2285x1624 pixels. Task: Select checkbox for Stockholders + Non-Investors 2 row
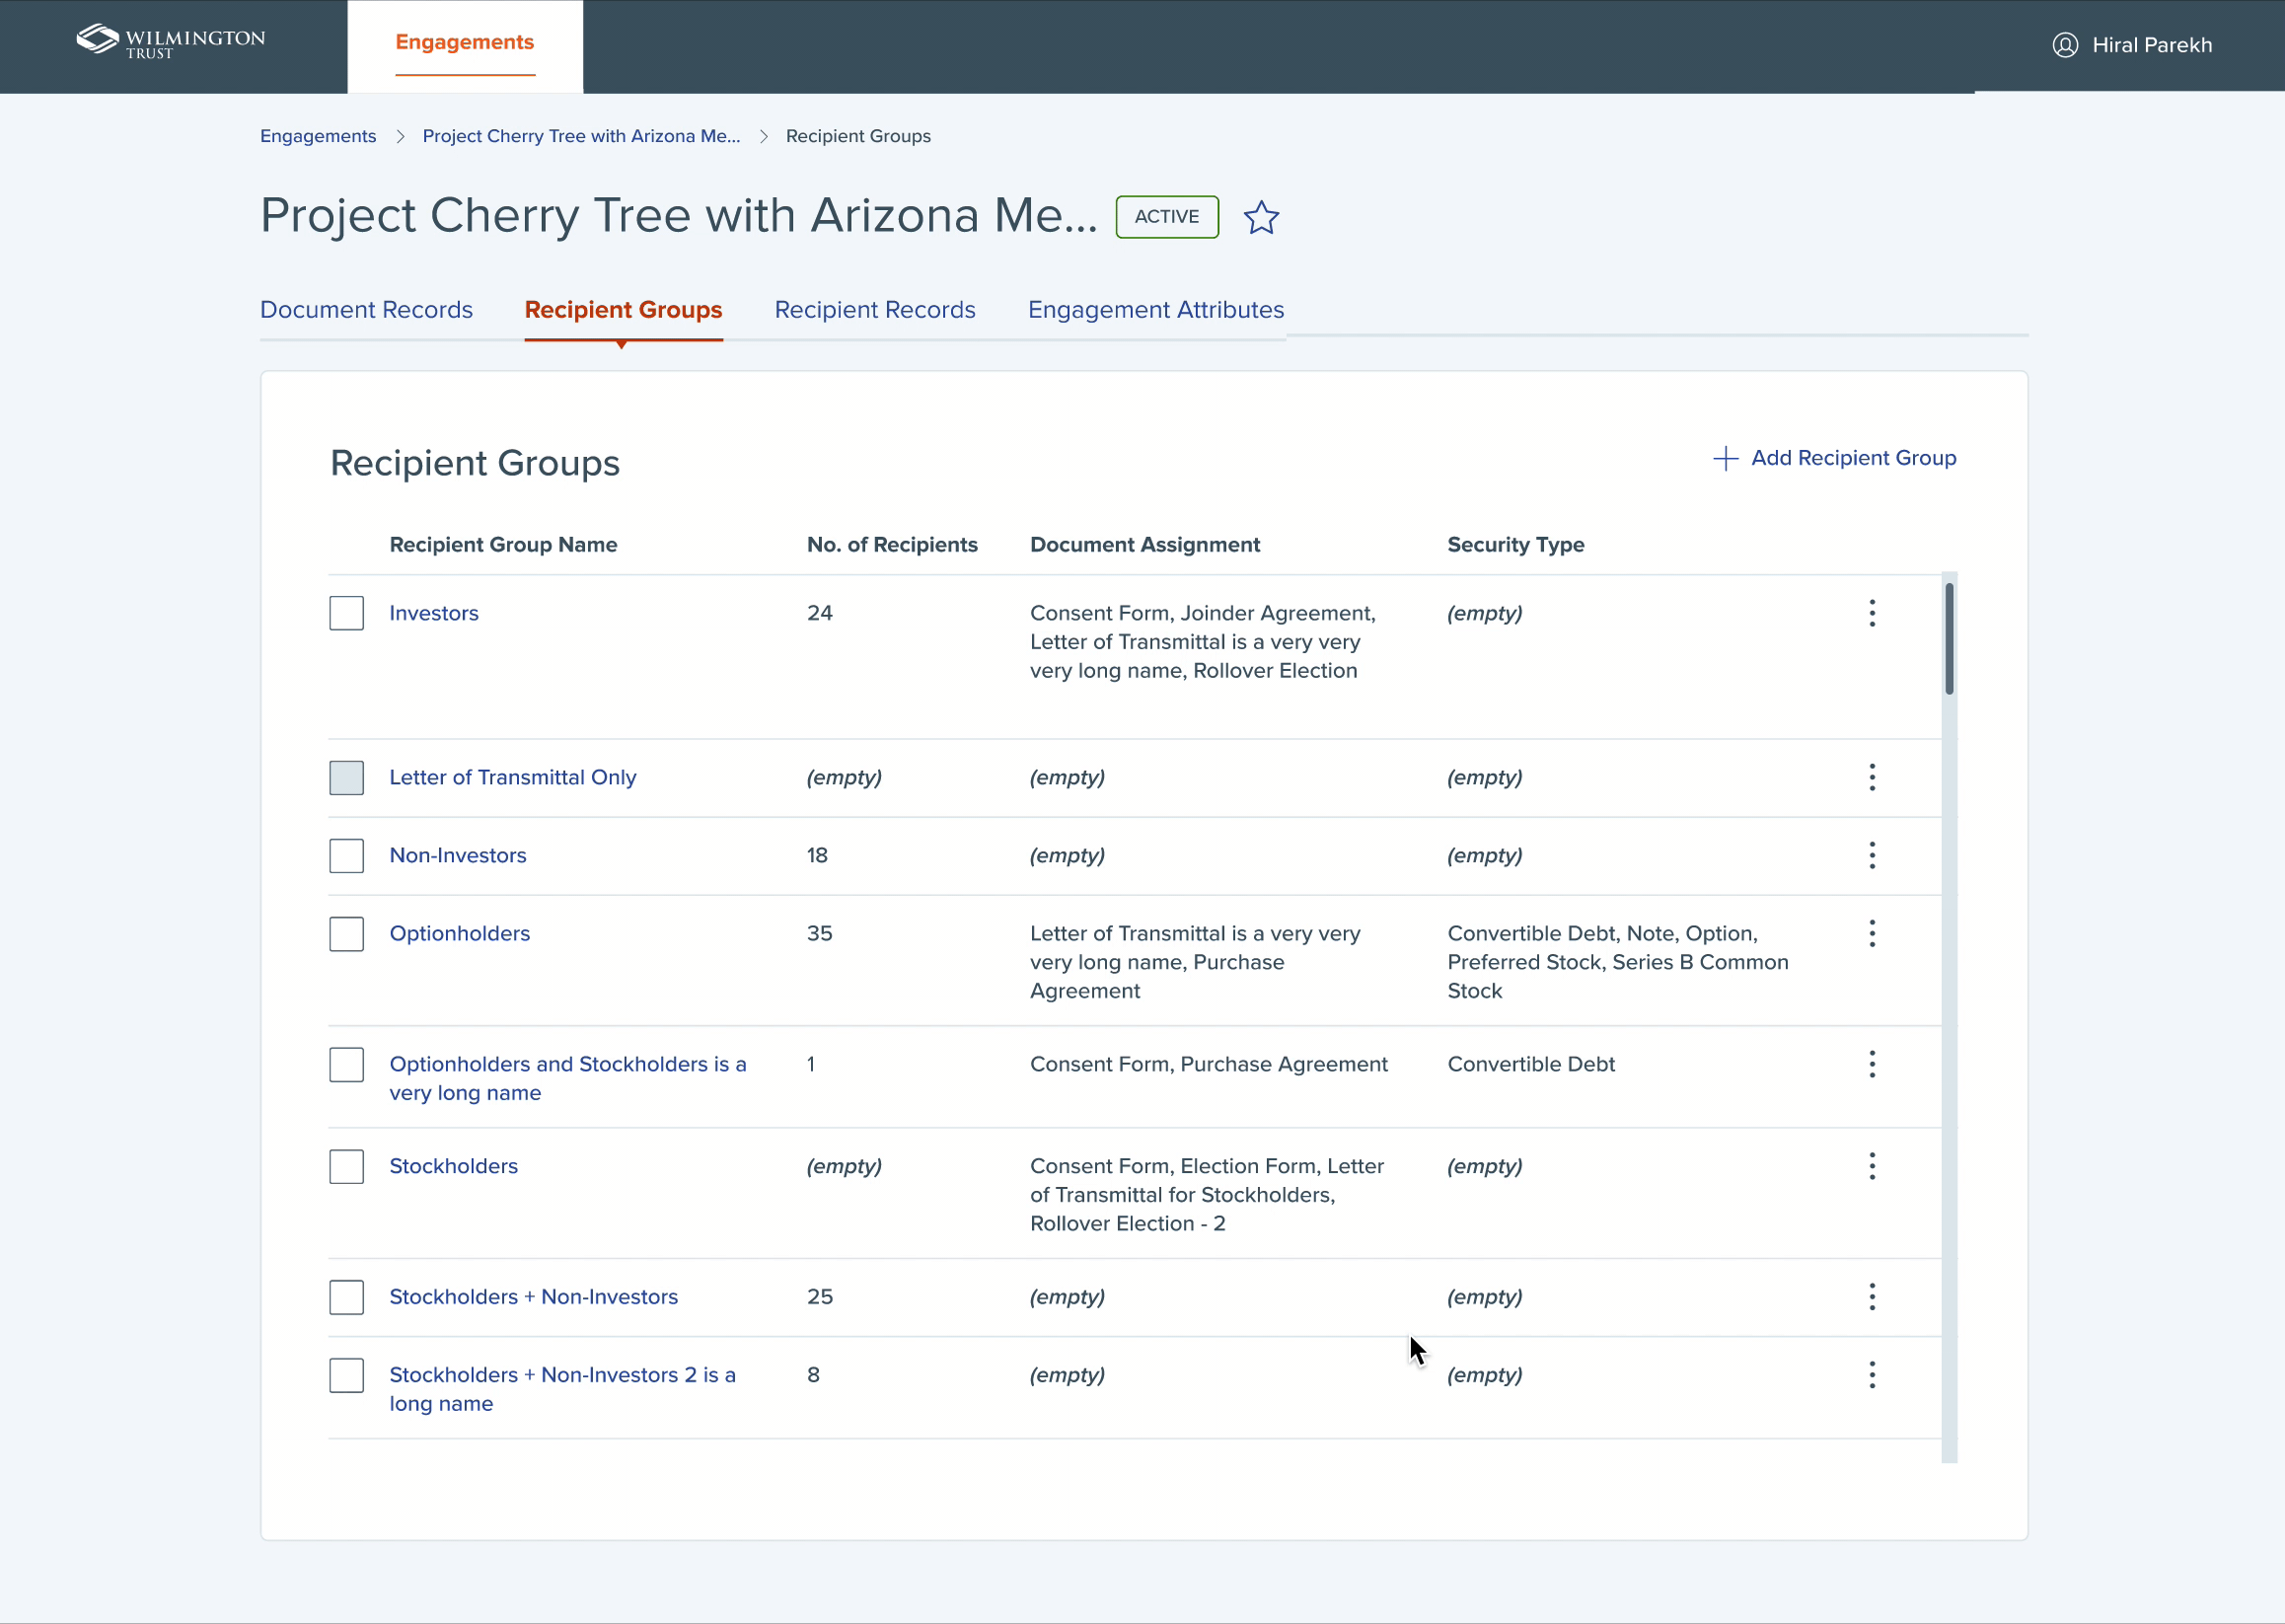tap(347, 1375)
